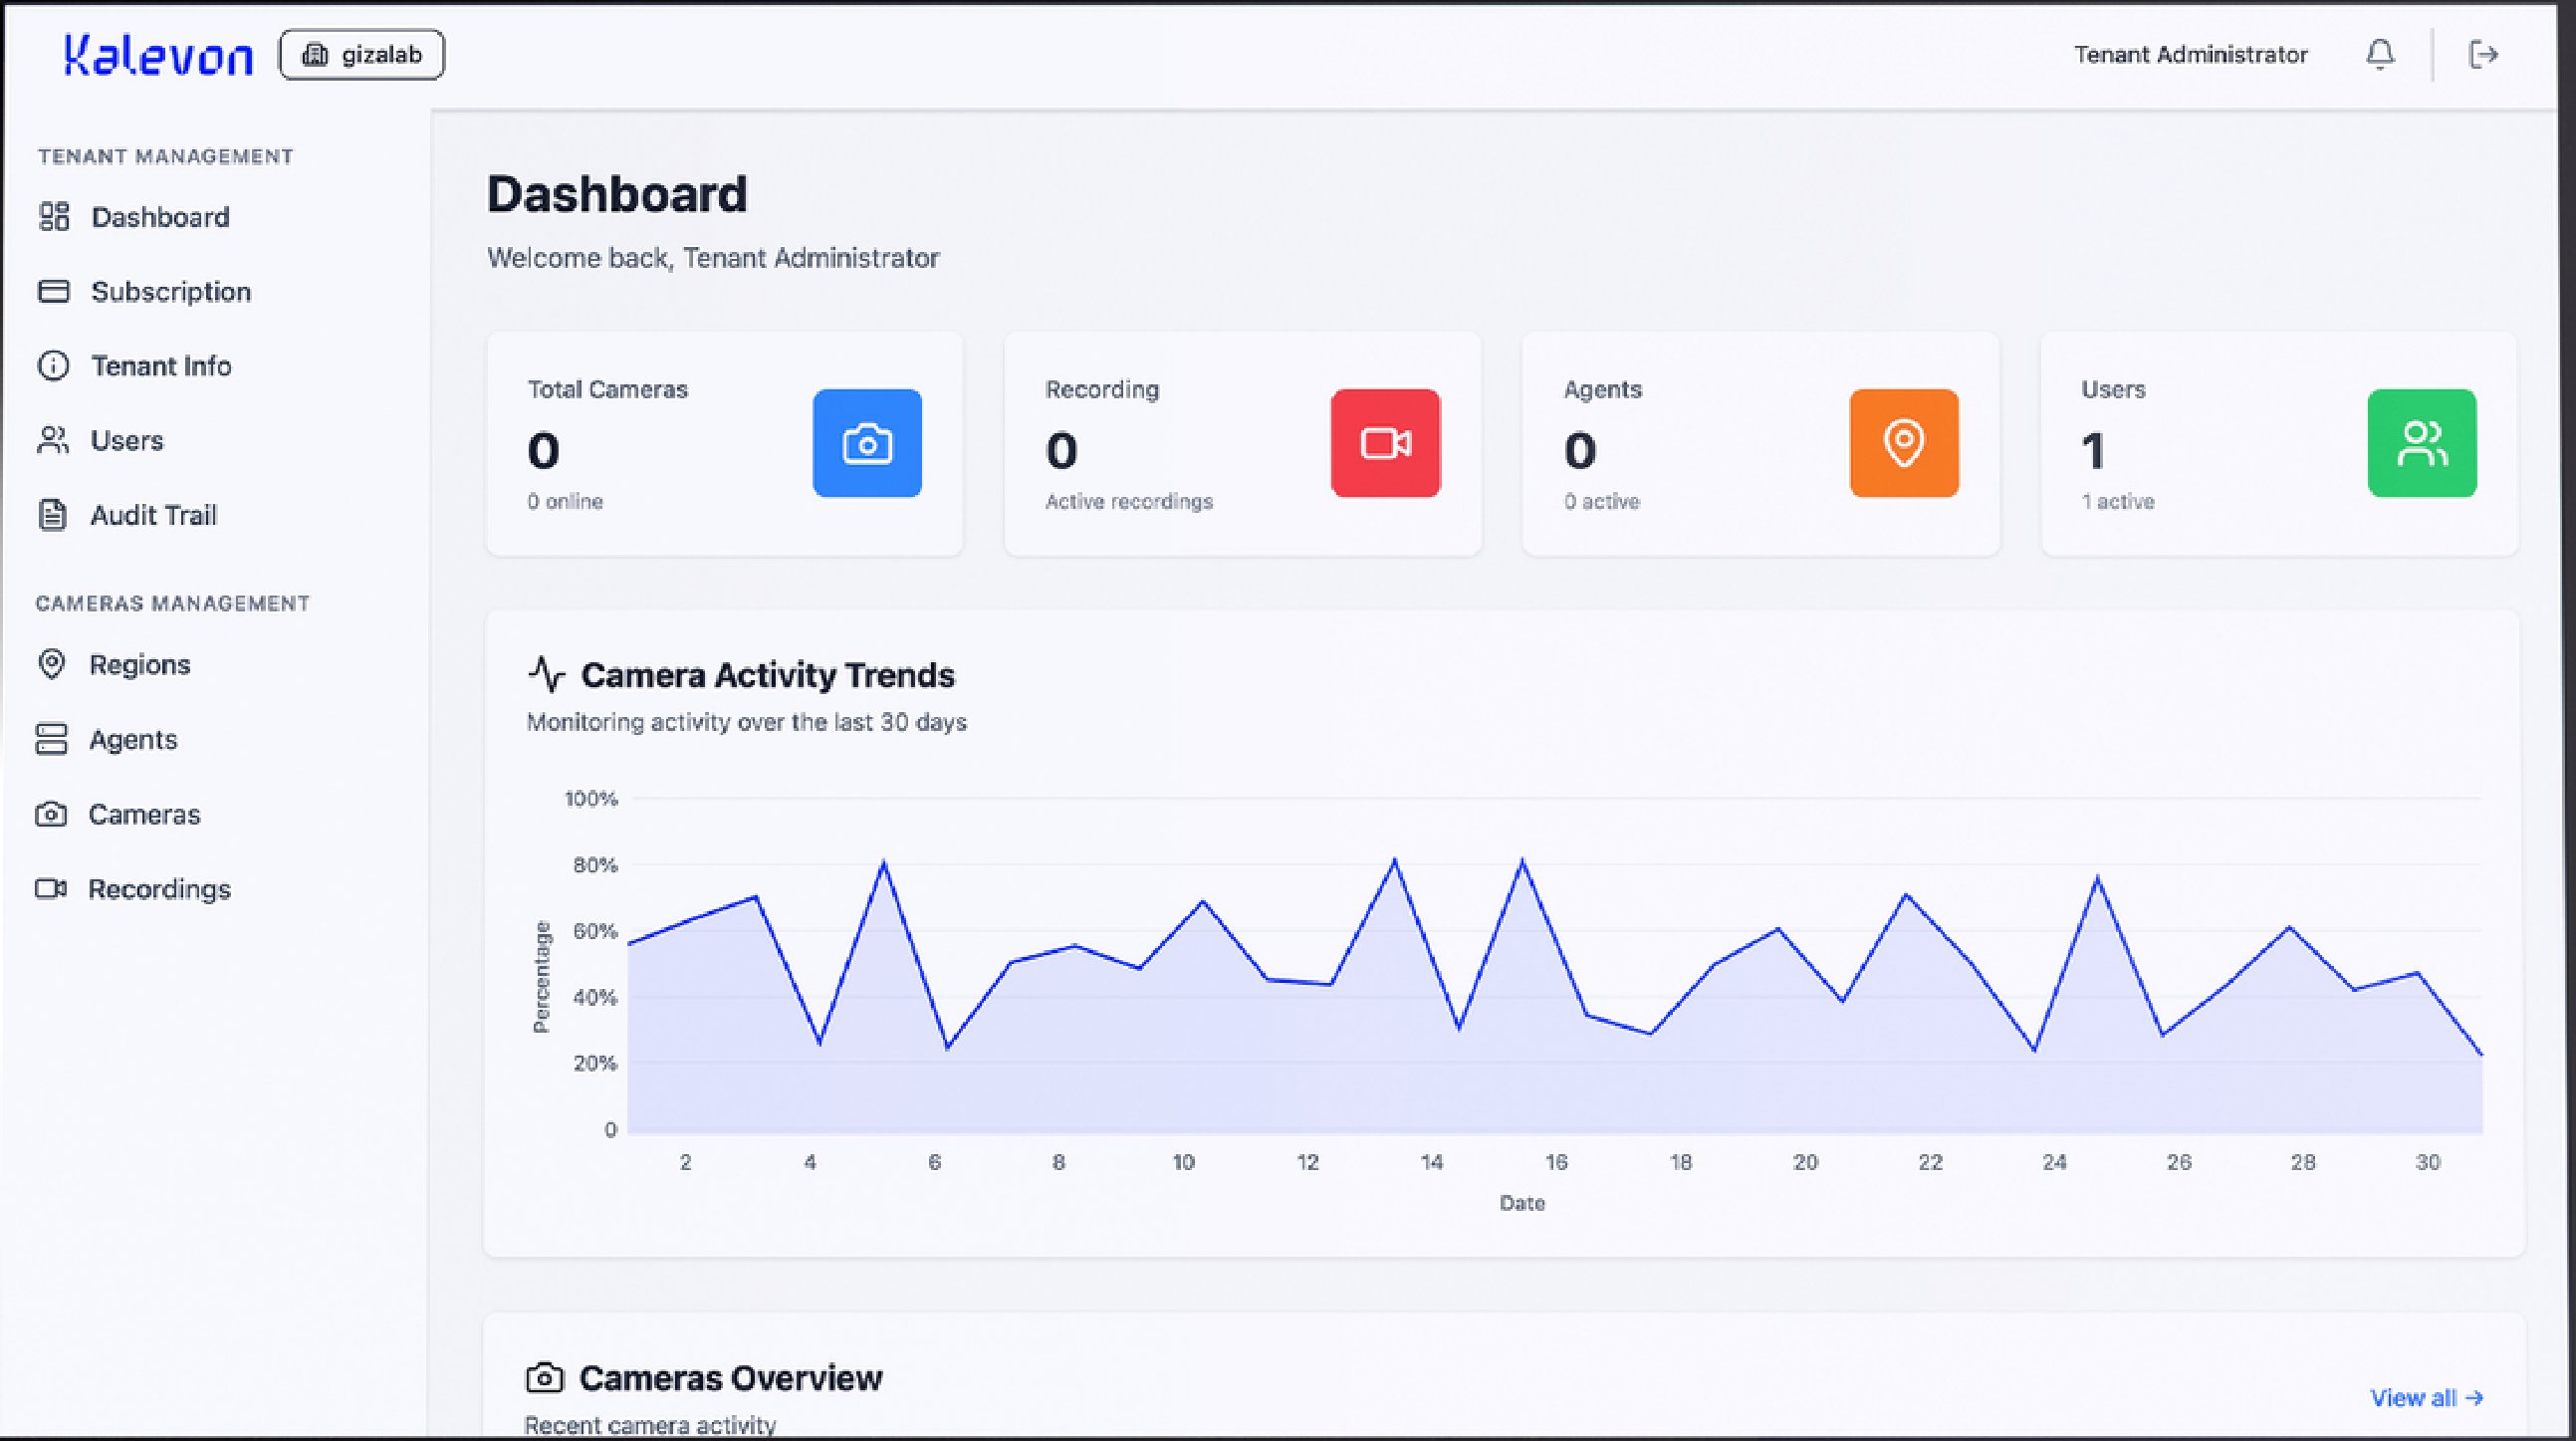Click TENANT MANAGEMENT section label

point(166,156)
